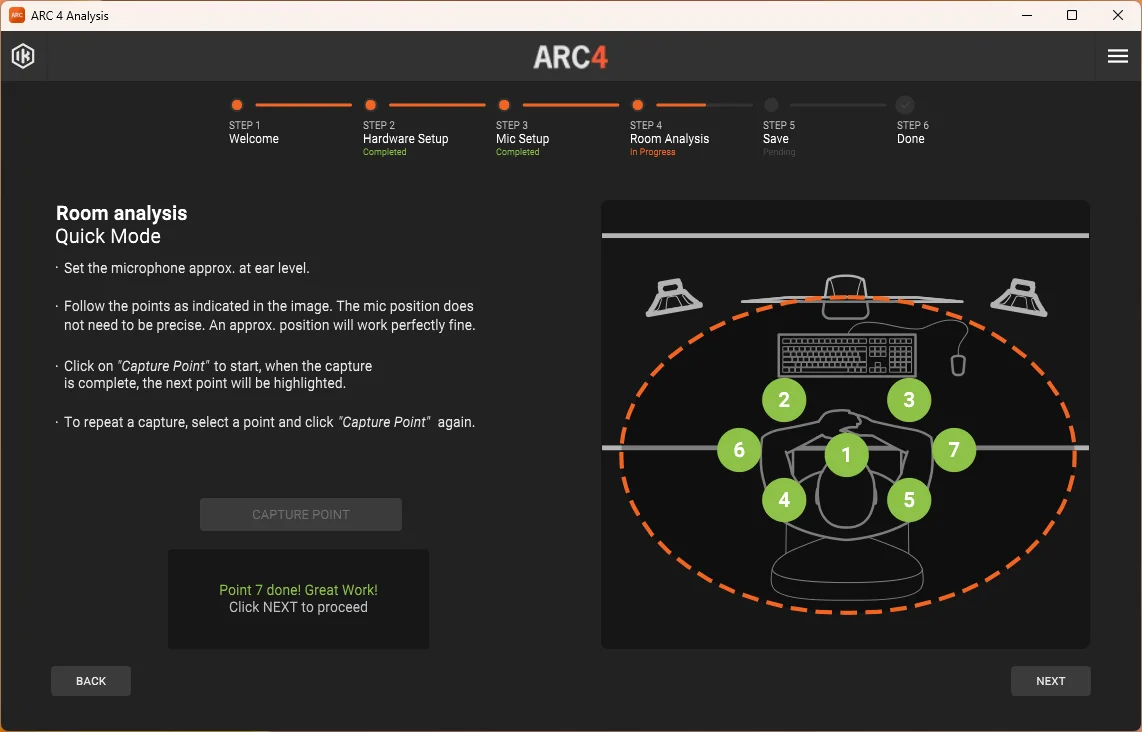The width and height of the screenshot is (1142, 732).
Task: Click the IK Multimedia logo icon
Action: 23,56
